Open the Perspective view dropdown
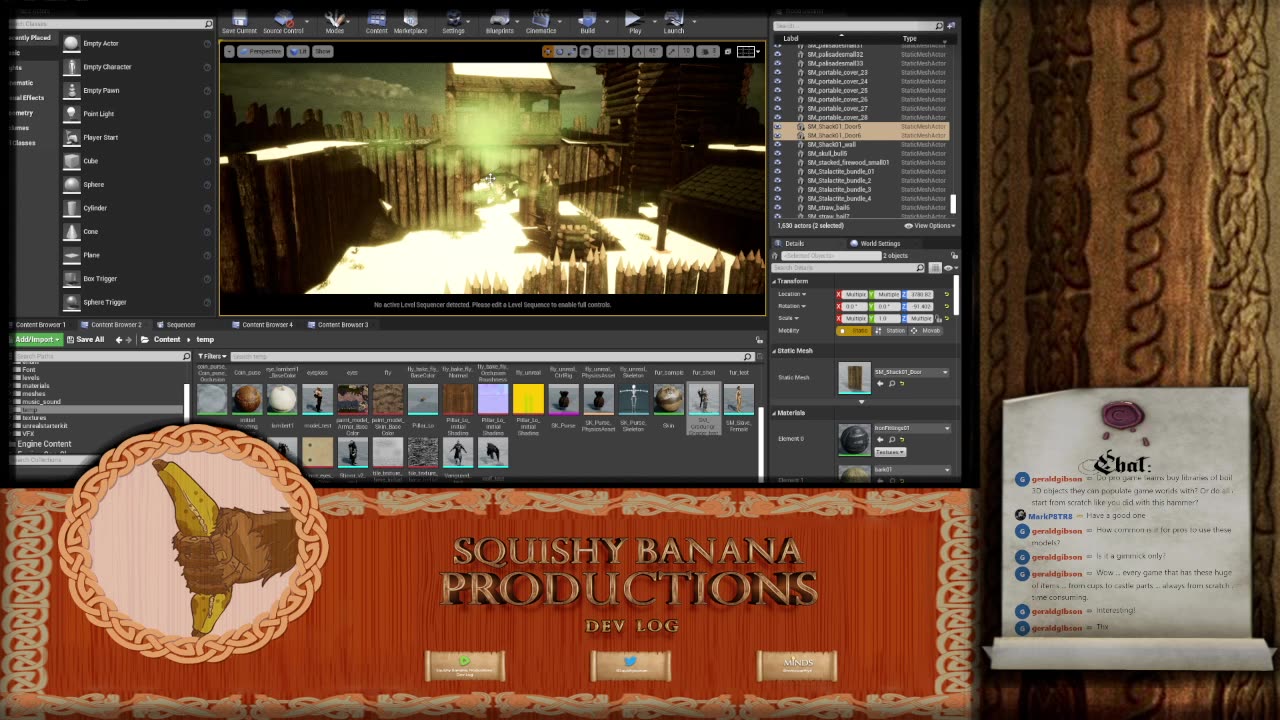The width and height of the screenshot is (1280, 720). [262, 51]
